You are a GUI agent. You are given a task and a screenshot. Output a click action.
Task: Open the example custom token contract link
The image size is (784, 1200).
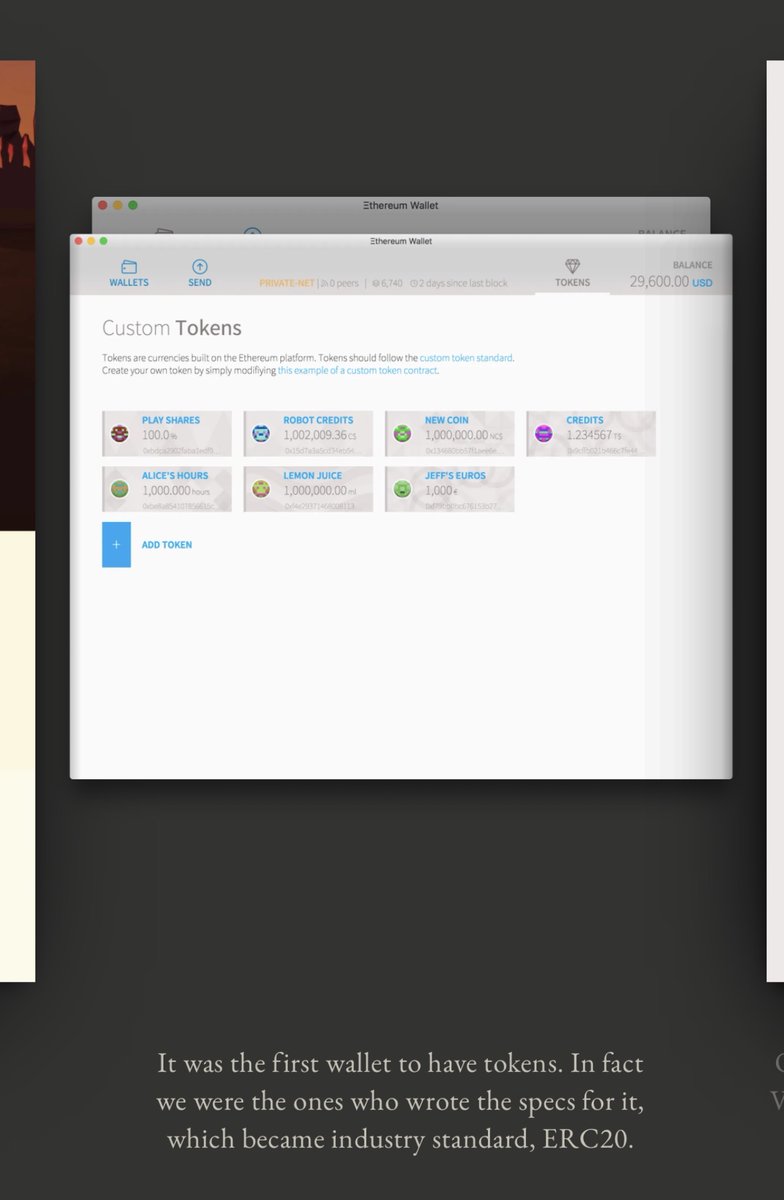click(x=358, y=370)
